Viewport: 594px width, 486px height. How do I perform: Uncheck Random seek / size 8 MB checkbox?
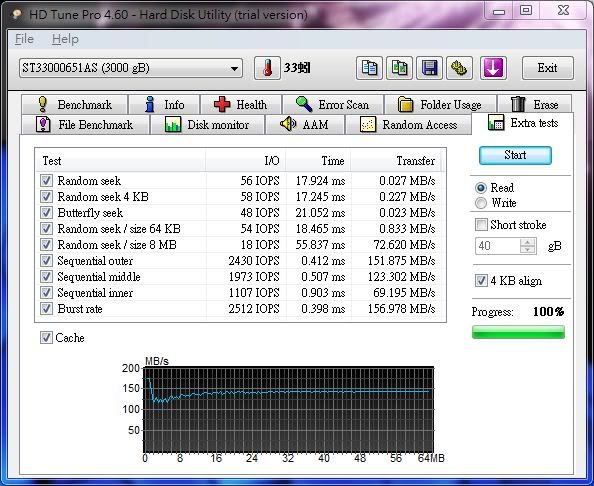(46, 245)
